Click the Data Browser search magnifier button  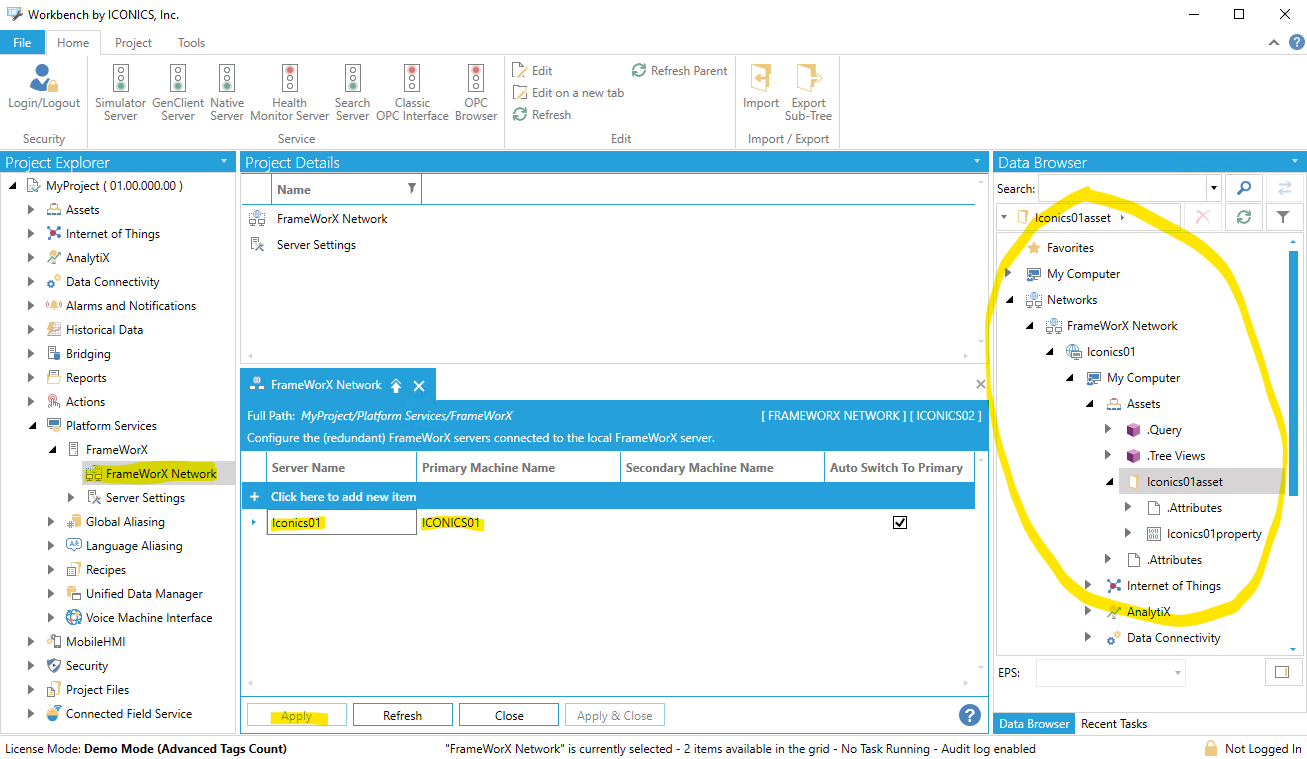pos(1243,188)
